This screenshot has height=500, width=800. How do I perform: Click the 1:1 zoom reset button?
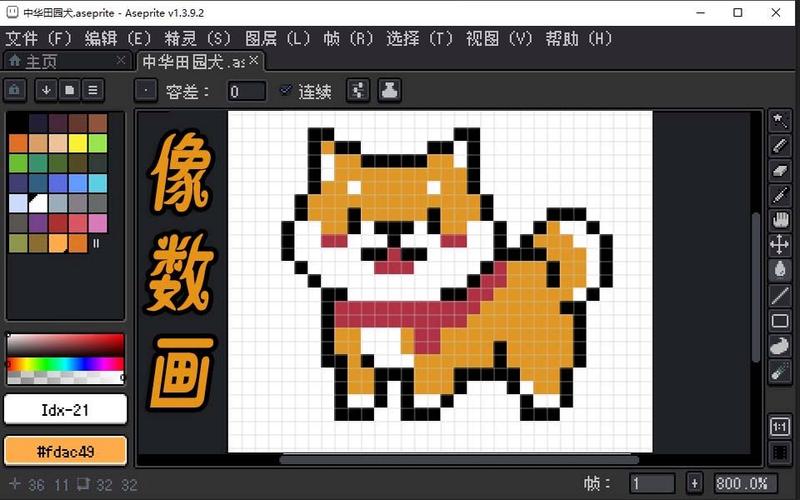[780, 427]
